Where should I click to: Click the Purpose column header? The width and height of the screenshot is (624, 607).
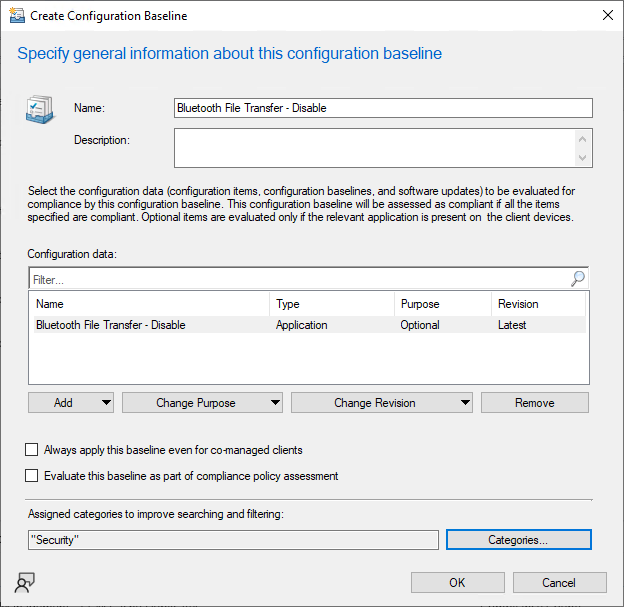tap(442, 304)
